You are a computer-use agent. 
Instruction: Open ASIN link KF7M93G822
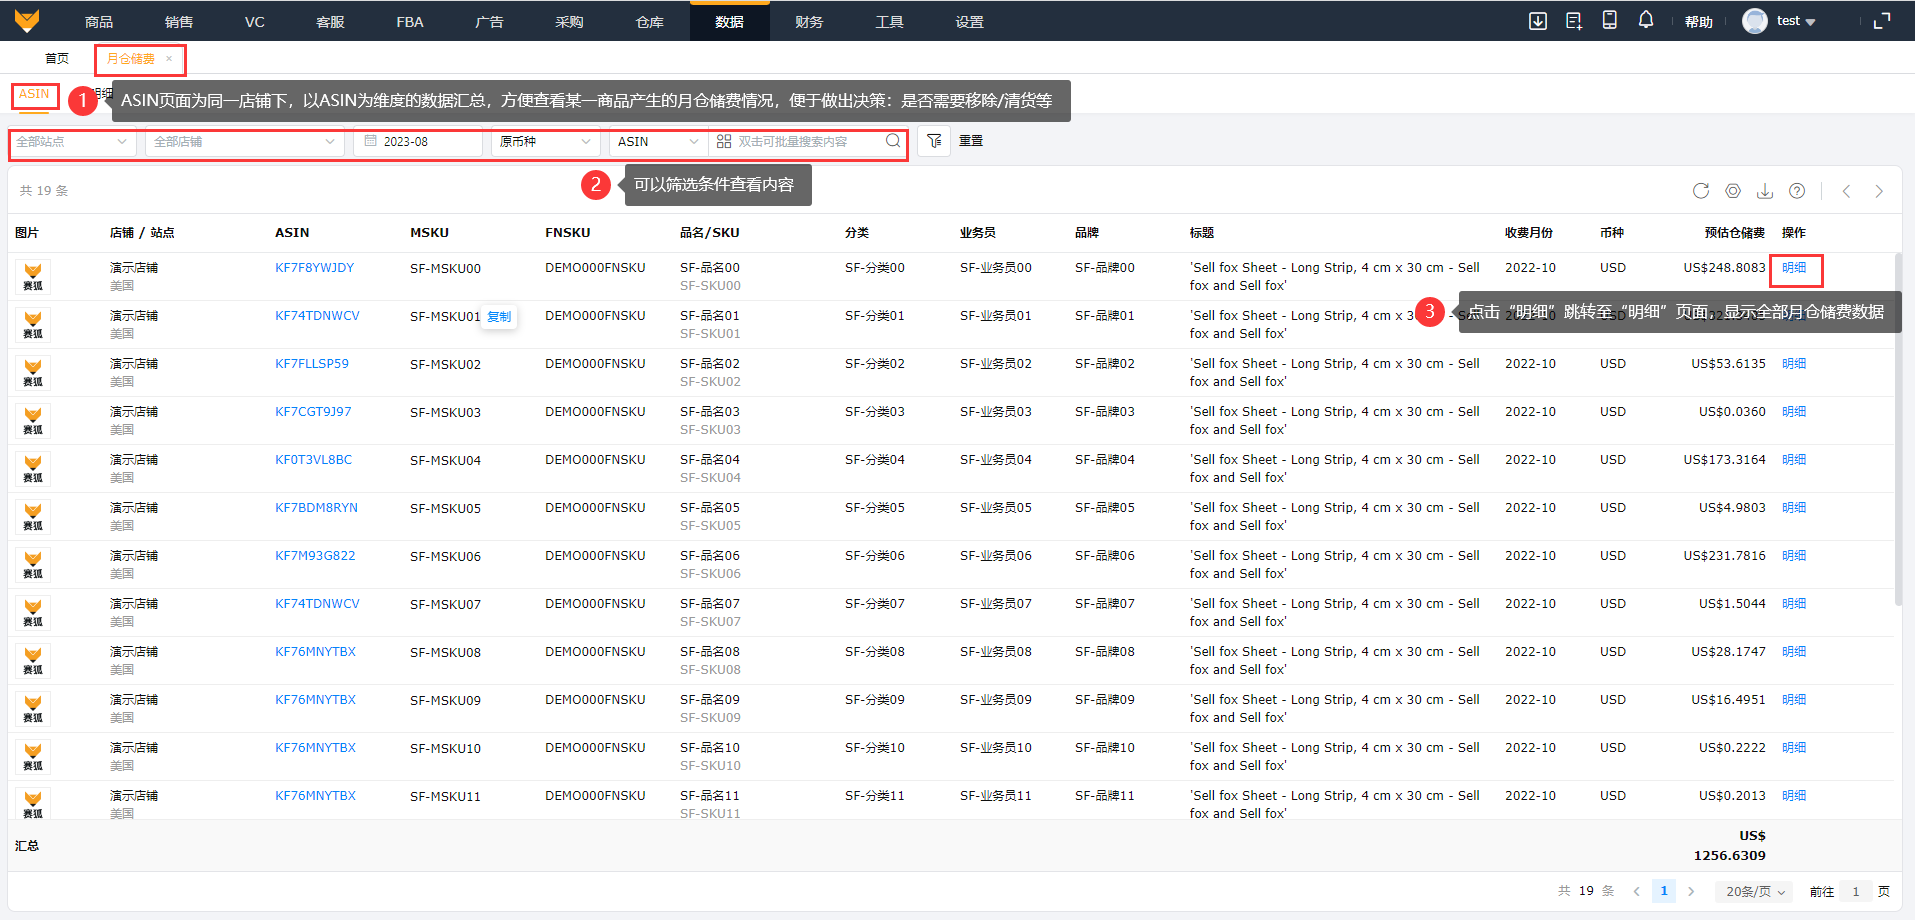click(x=315, y=556)
